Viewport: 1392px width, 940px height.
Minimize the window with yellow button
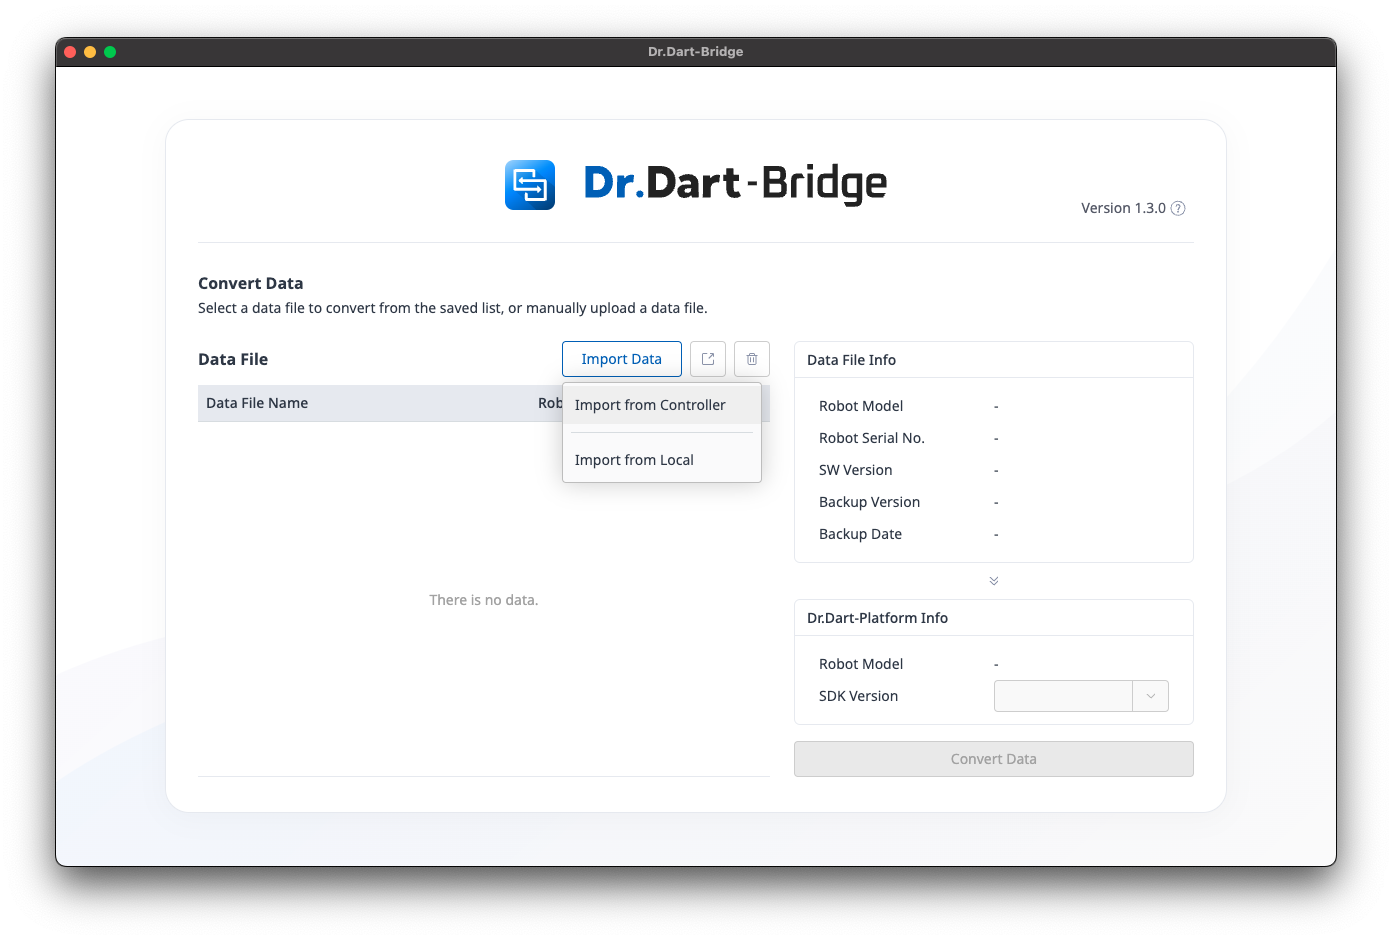coord(90,52)
